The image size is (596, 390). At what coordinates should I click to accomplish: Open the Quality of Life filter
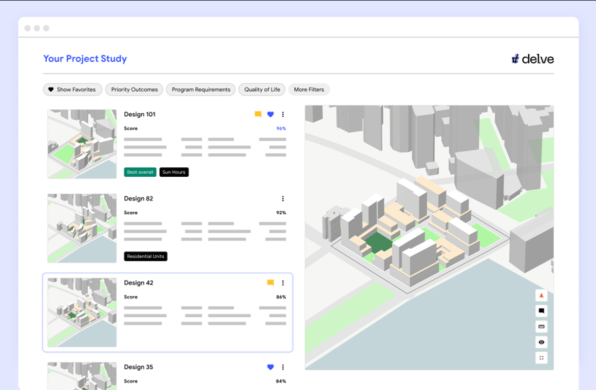262,89
